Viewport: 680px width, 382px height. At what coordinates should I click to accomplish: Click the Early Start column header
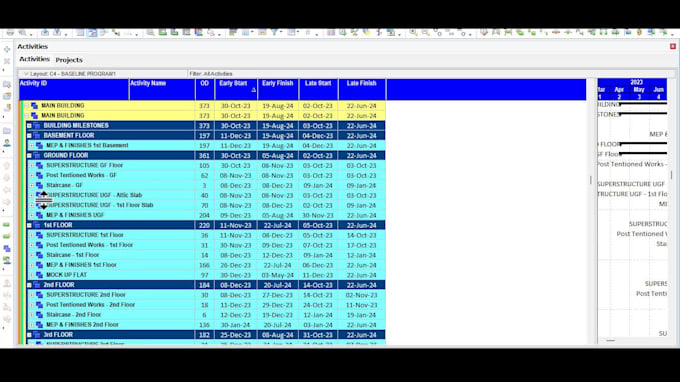pyautogui.click(x=236, y=89)
